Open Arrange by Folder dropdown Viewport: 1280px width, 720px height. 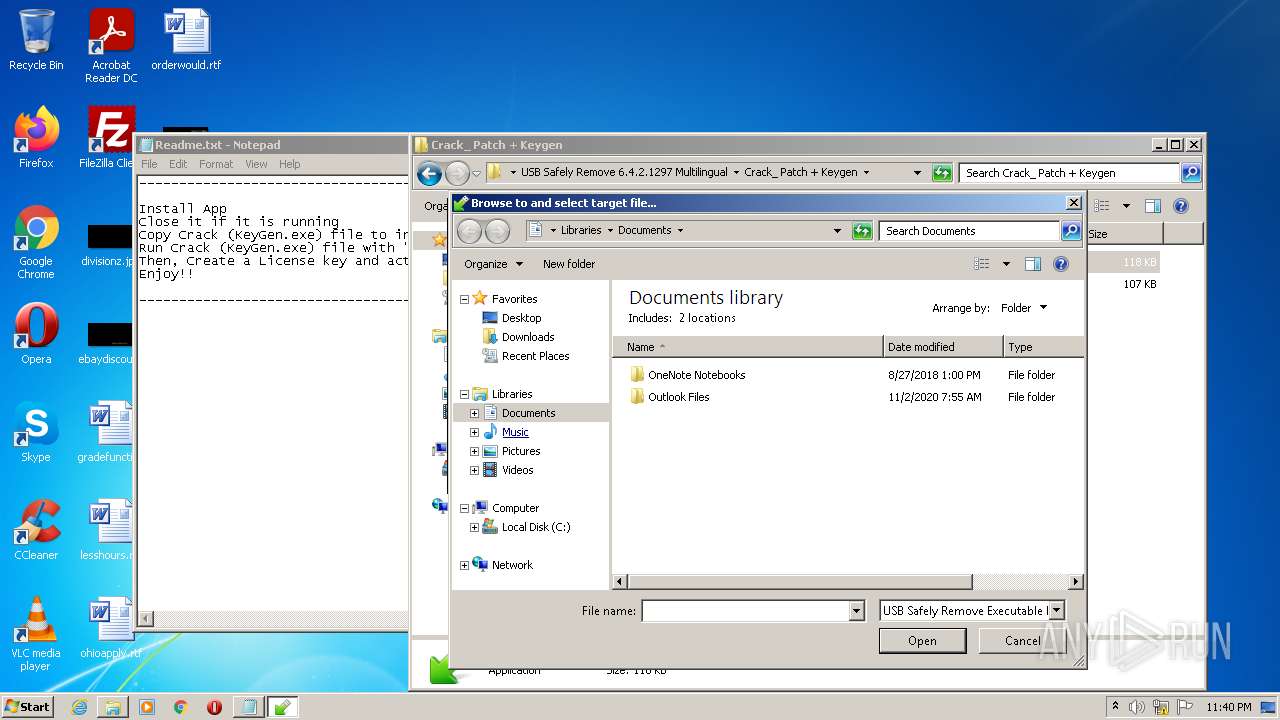coord(1024,308)
